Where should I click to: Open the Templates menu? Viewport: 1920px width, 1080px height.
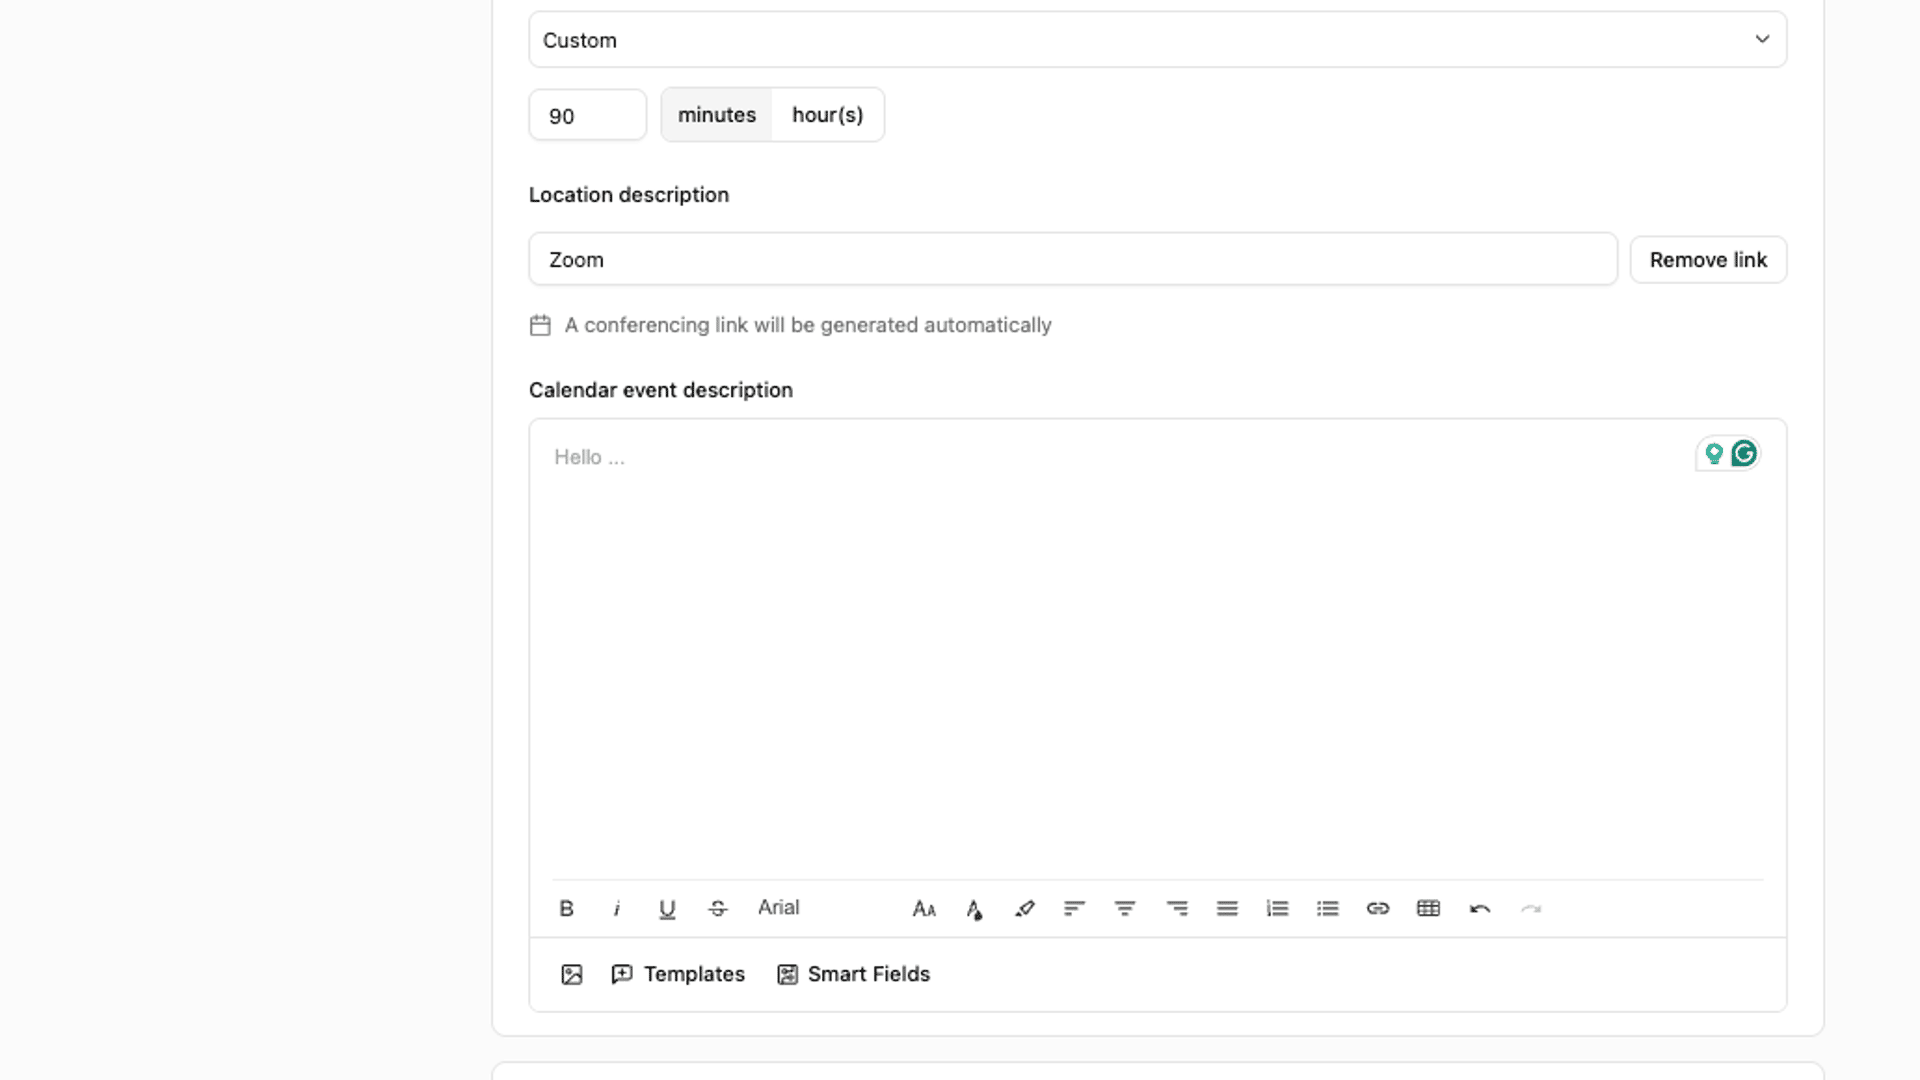tap(678, 974)
